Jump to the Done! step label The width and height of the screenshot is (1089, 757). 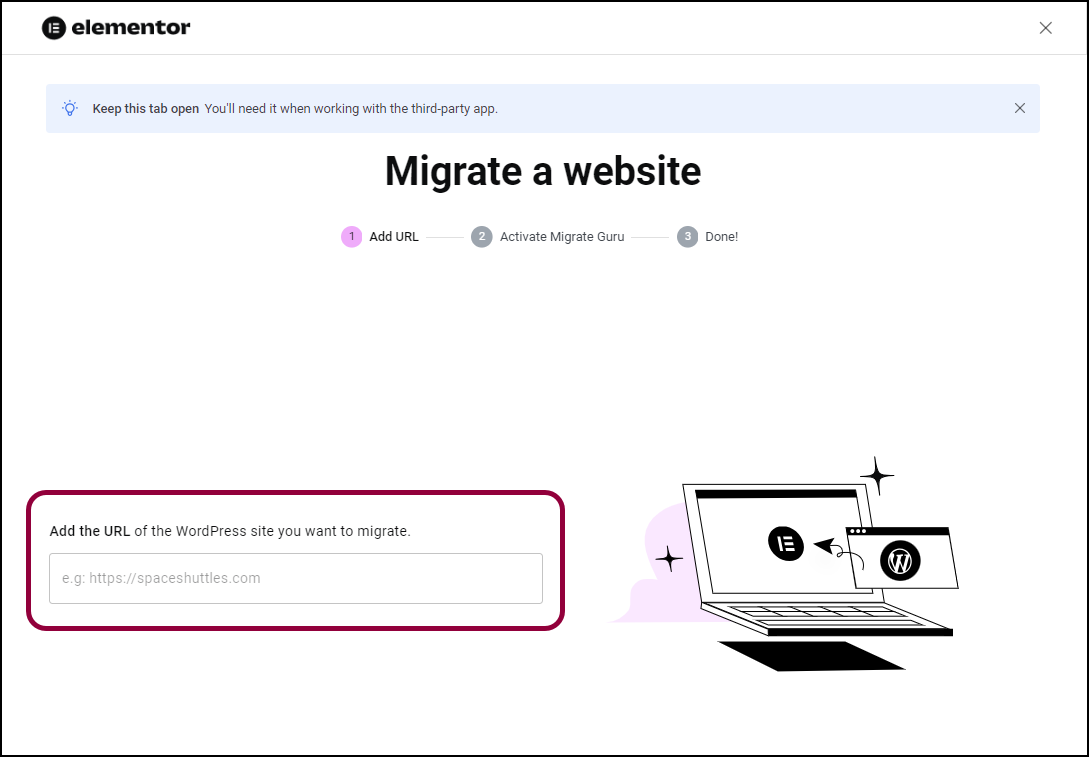tap(721, 237)
